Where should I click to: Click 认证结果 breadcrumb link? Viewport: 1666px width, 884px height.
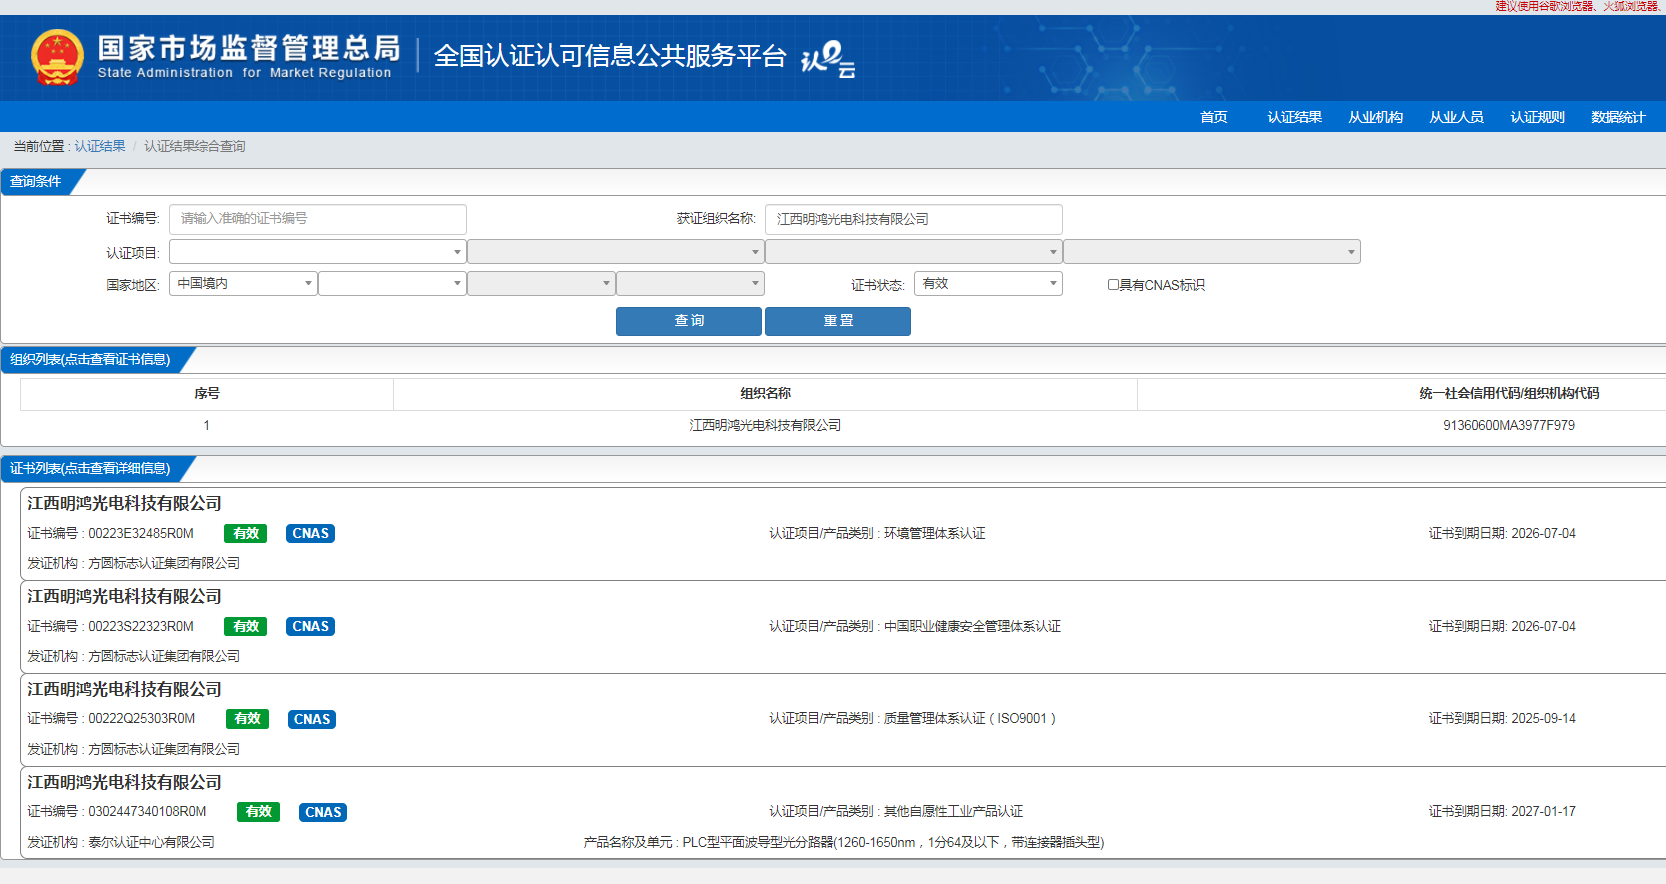[x=100, y=146]
